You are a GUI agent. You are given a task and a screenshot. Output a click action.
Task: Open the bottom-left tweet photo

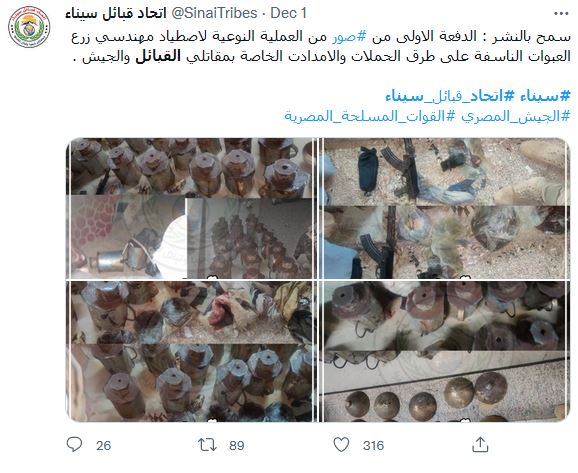click(x=191, y=351)
